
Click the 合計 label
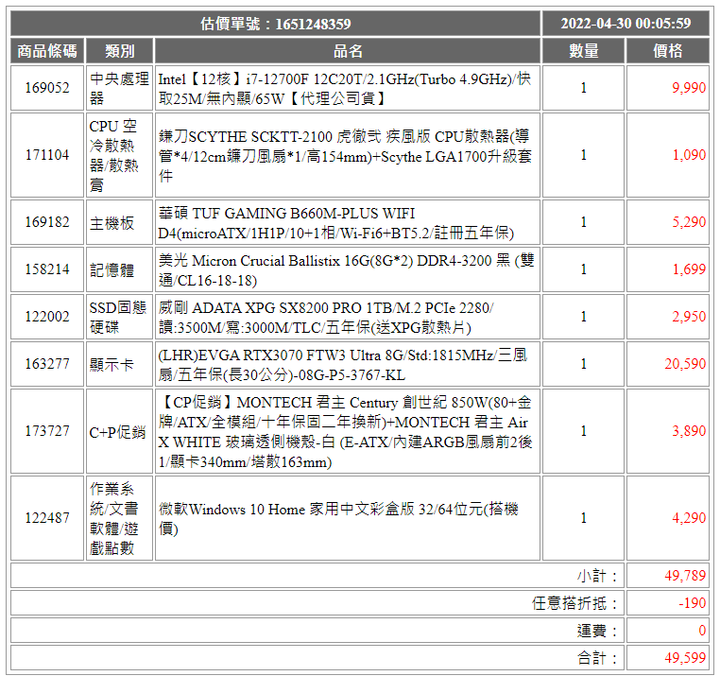(x=597, y=659)
